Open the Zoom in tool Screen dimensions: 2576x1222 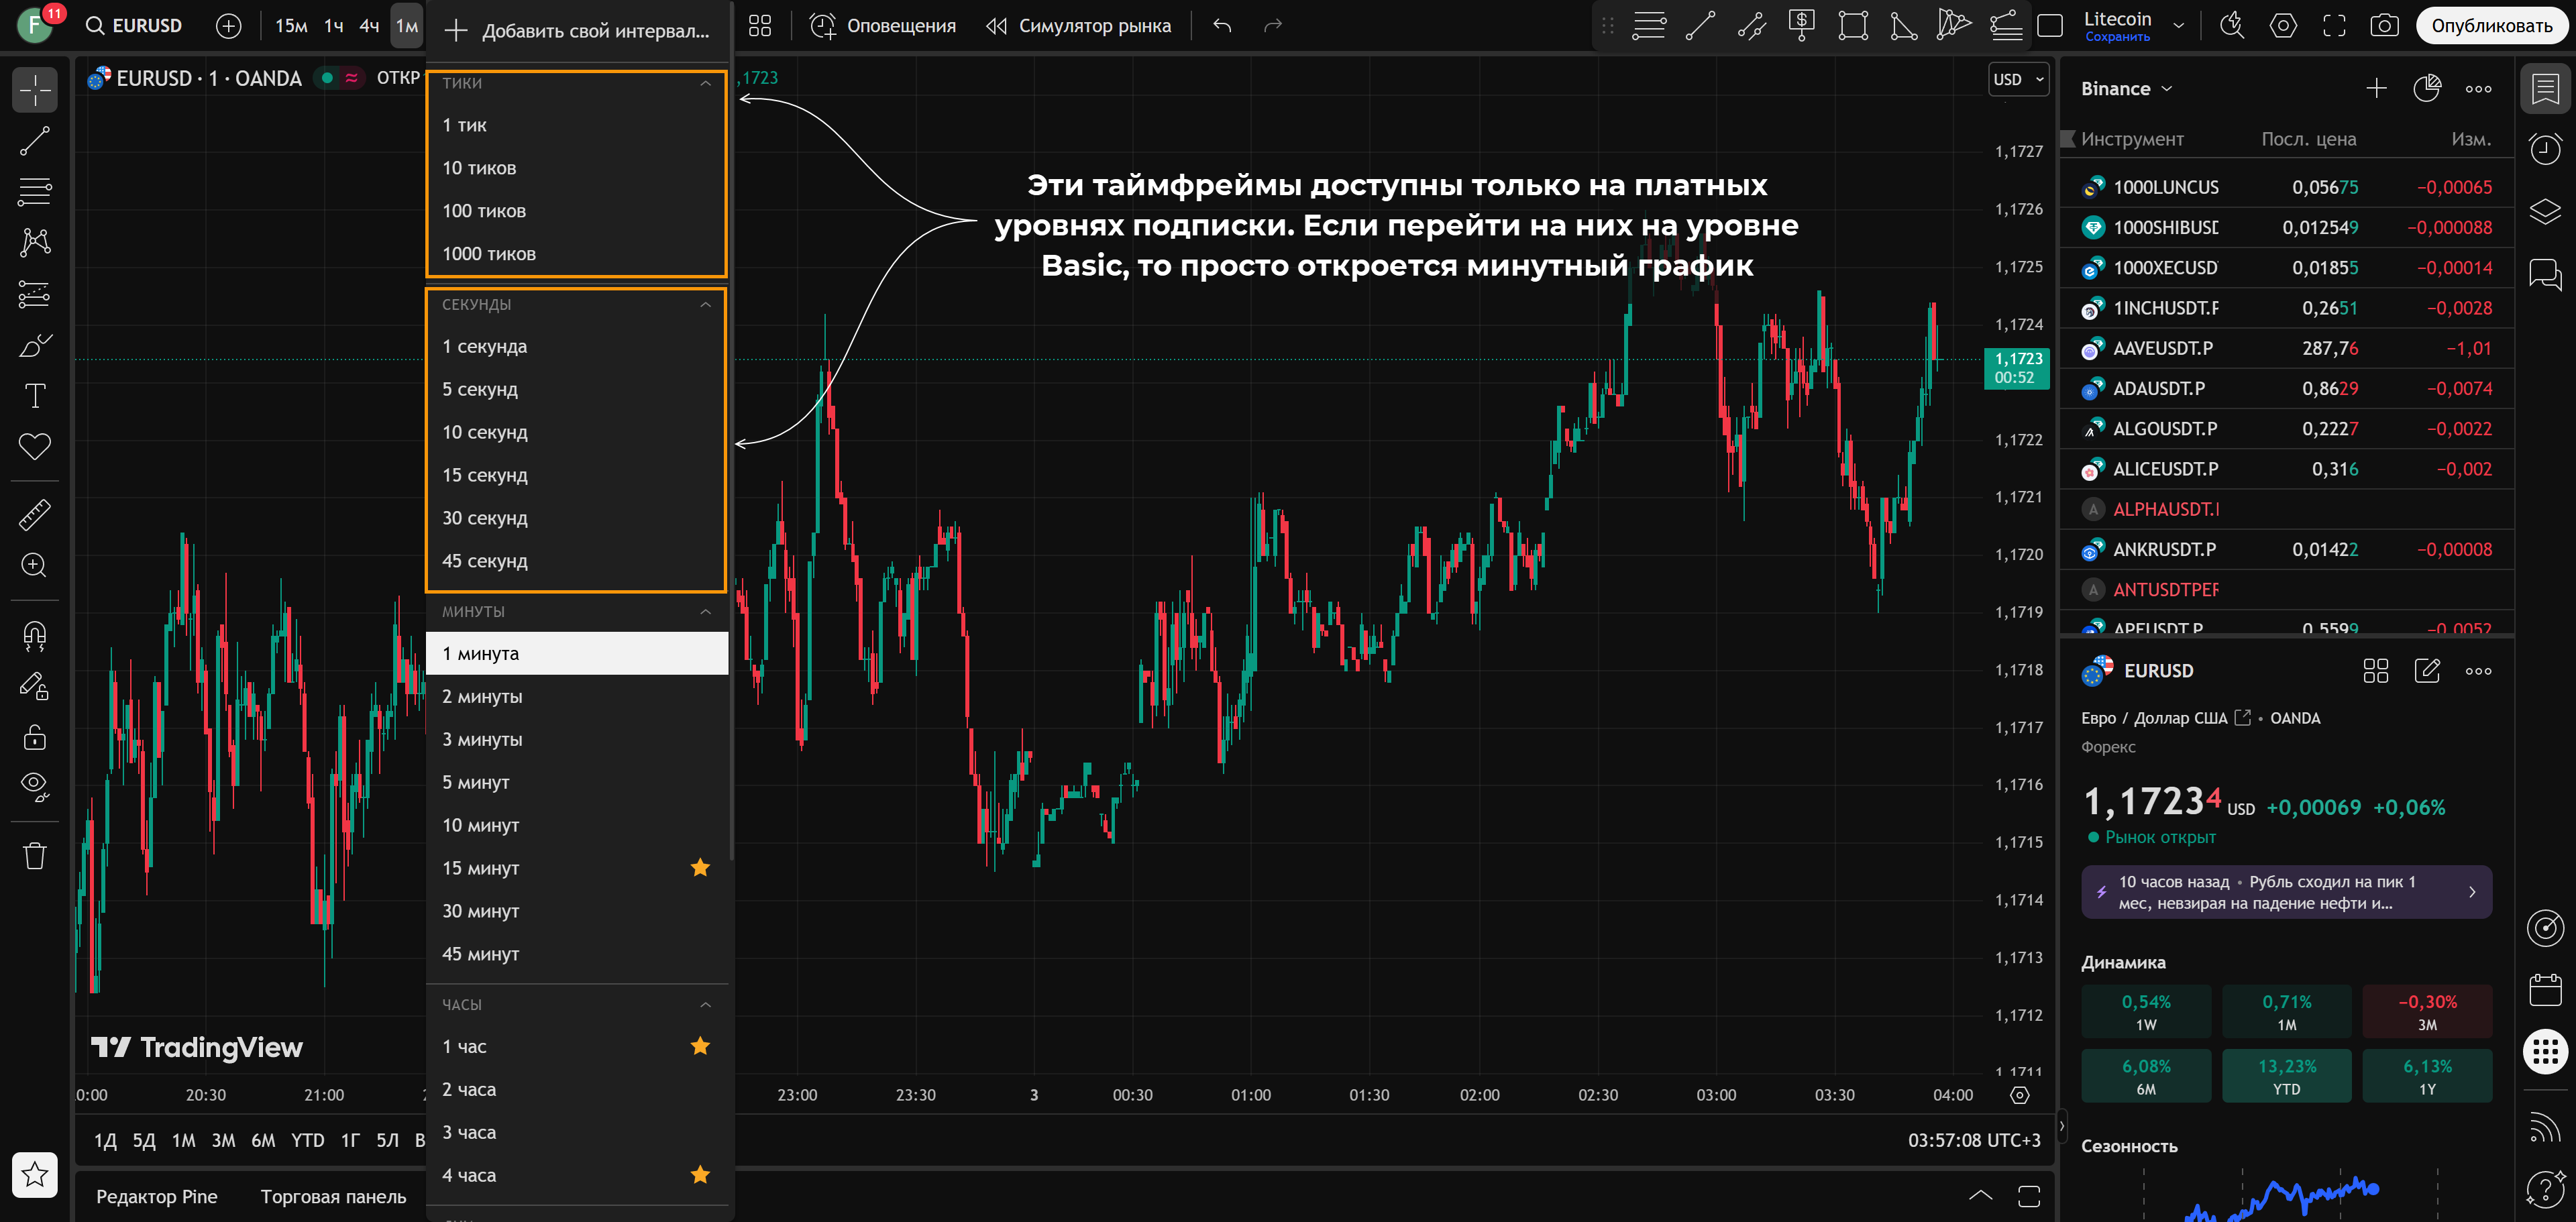[35, 566]
